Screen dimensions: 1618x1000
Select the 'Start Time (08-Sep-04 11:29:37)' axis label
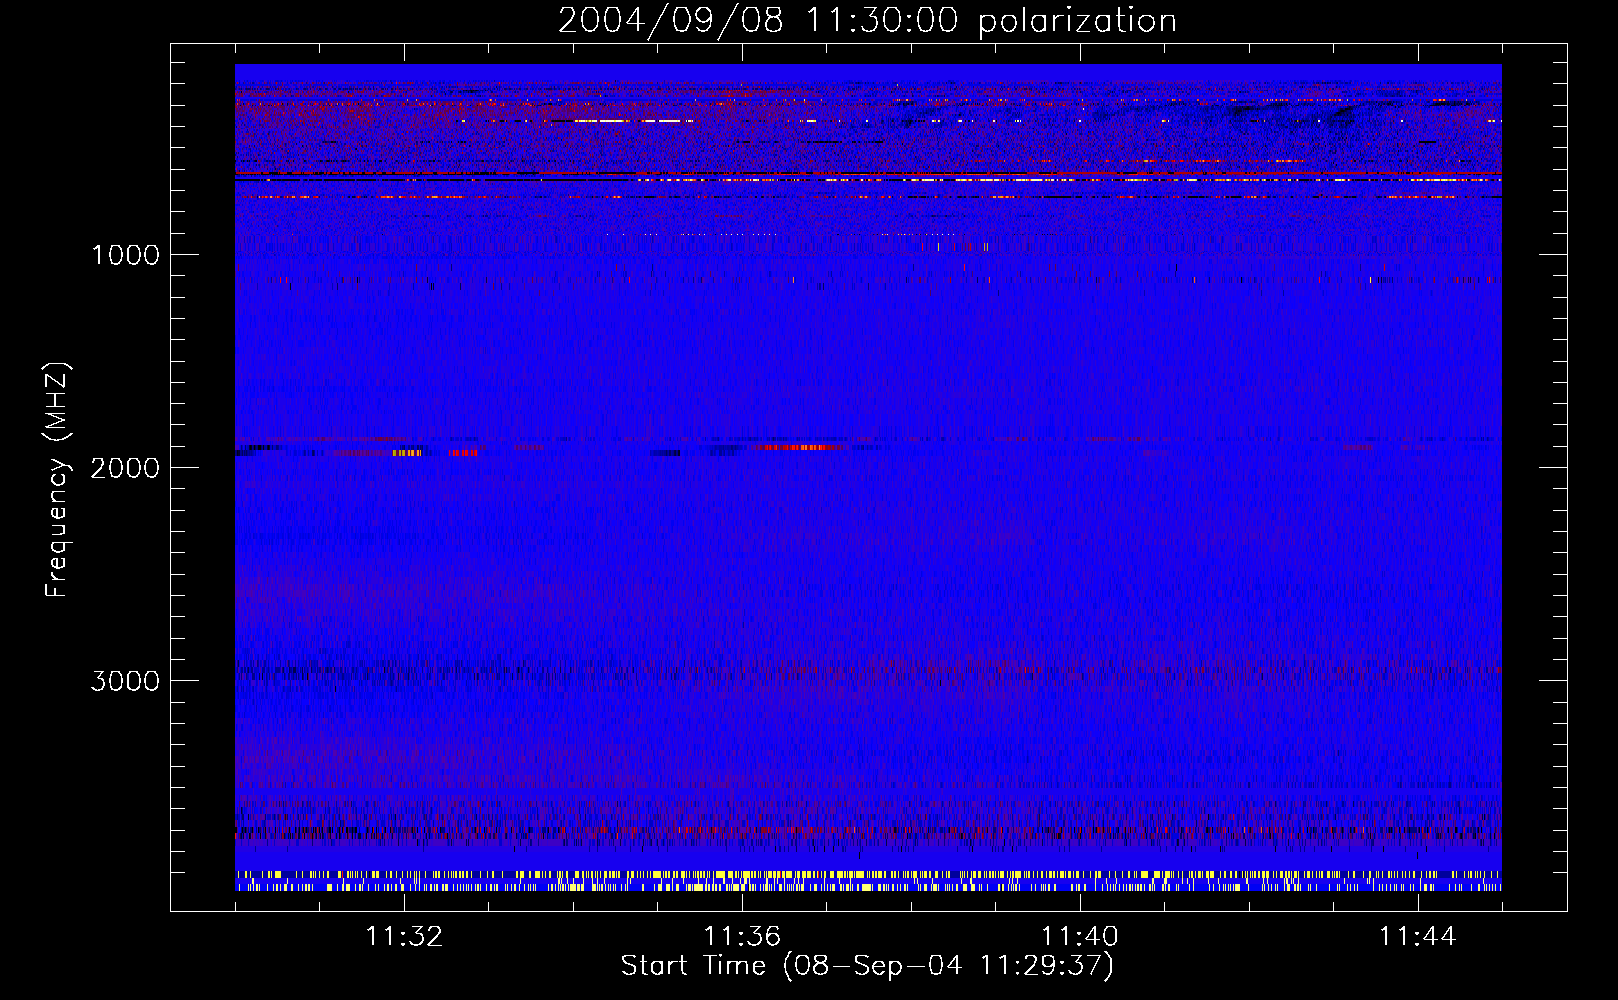coord(867,966)
